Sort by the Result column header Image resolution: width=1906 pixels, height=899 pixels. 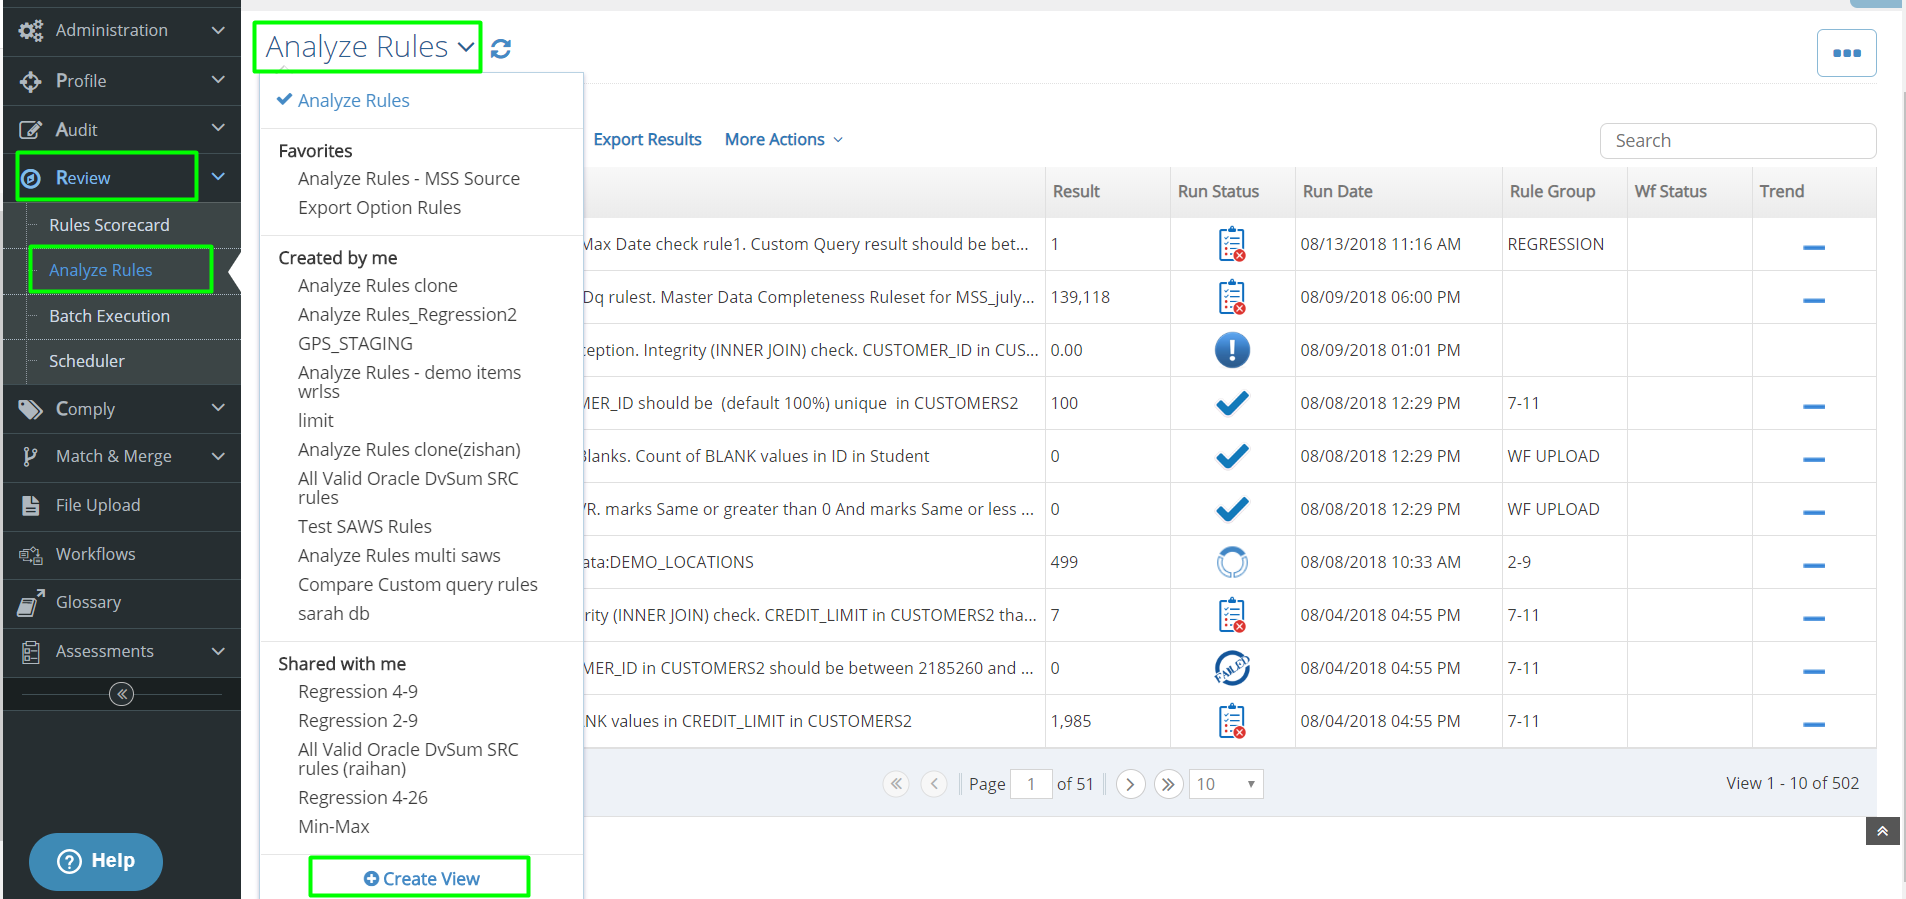[1076, 191]
